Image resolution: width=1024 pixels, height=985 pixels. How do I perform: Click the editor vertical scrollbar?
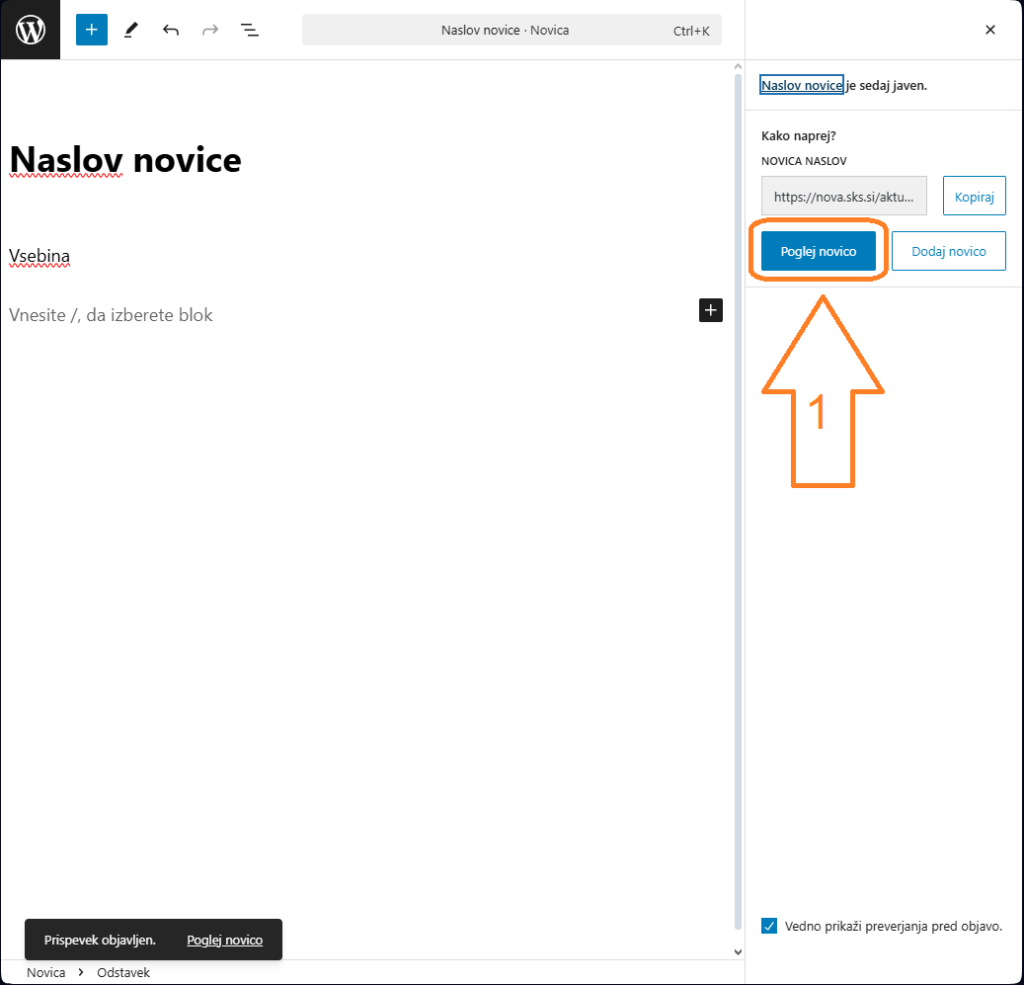(x=739, y=500)
